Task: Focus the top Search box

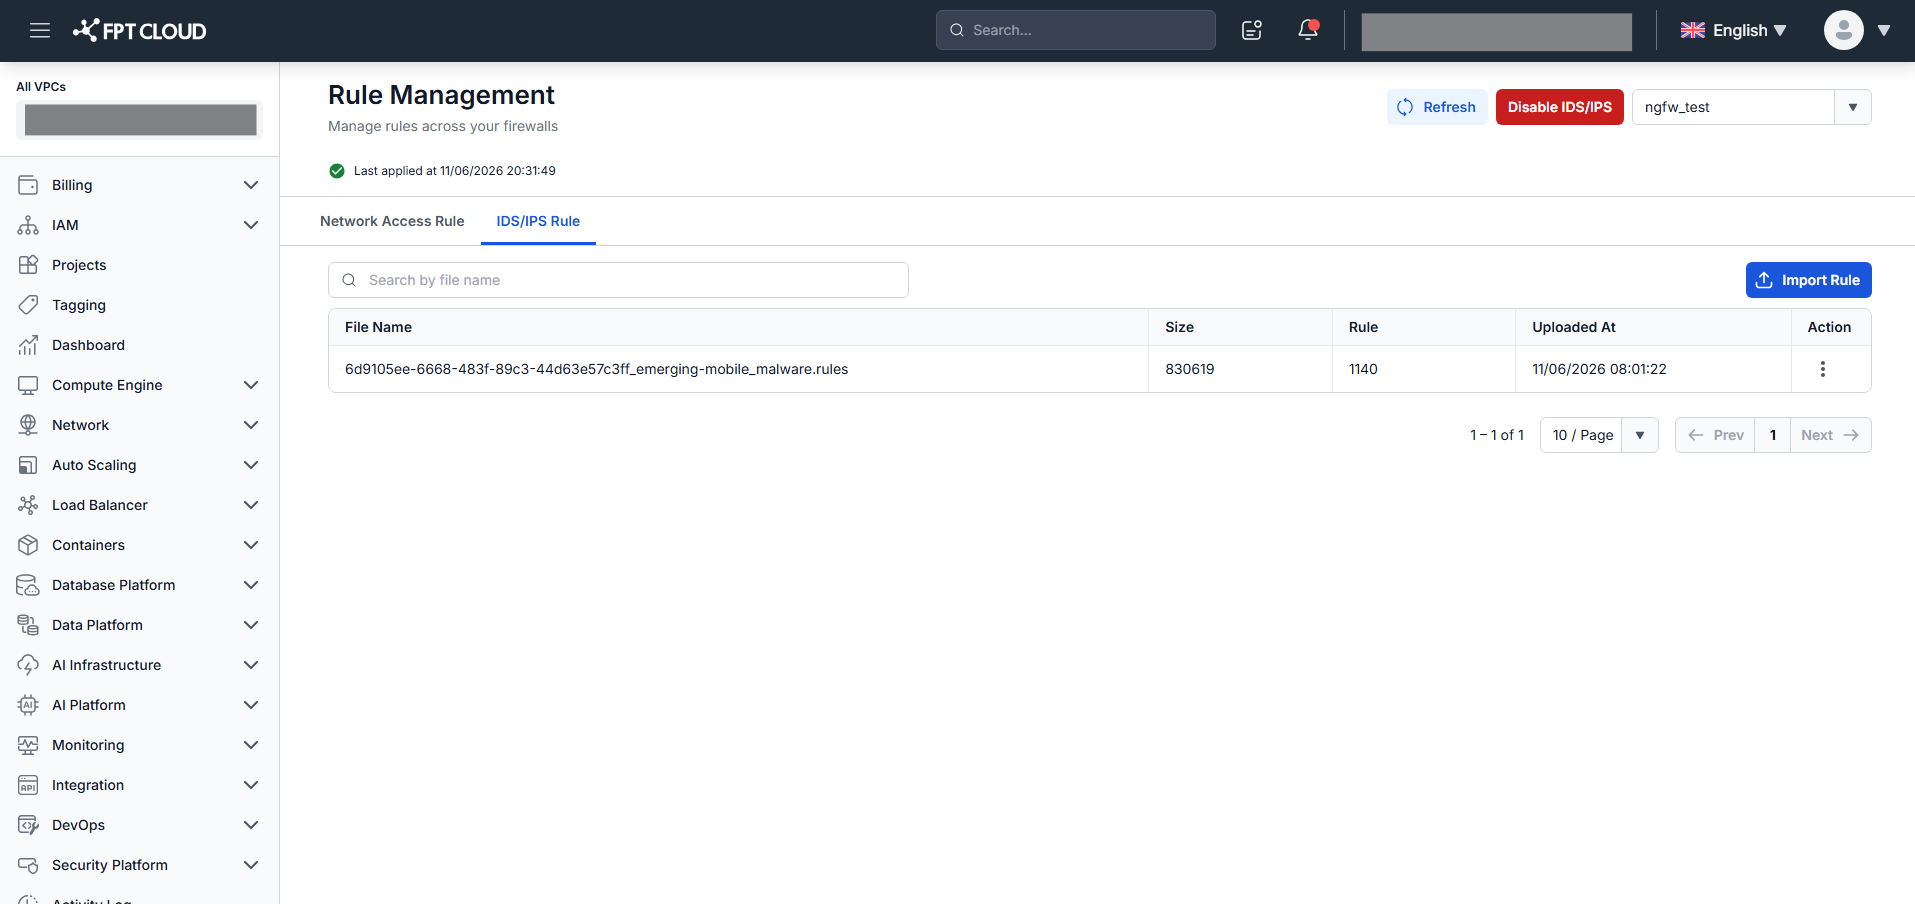Action: [1075, 30]
